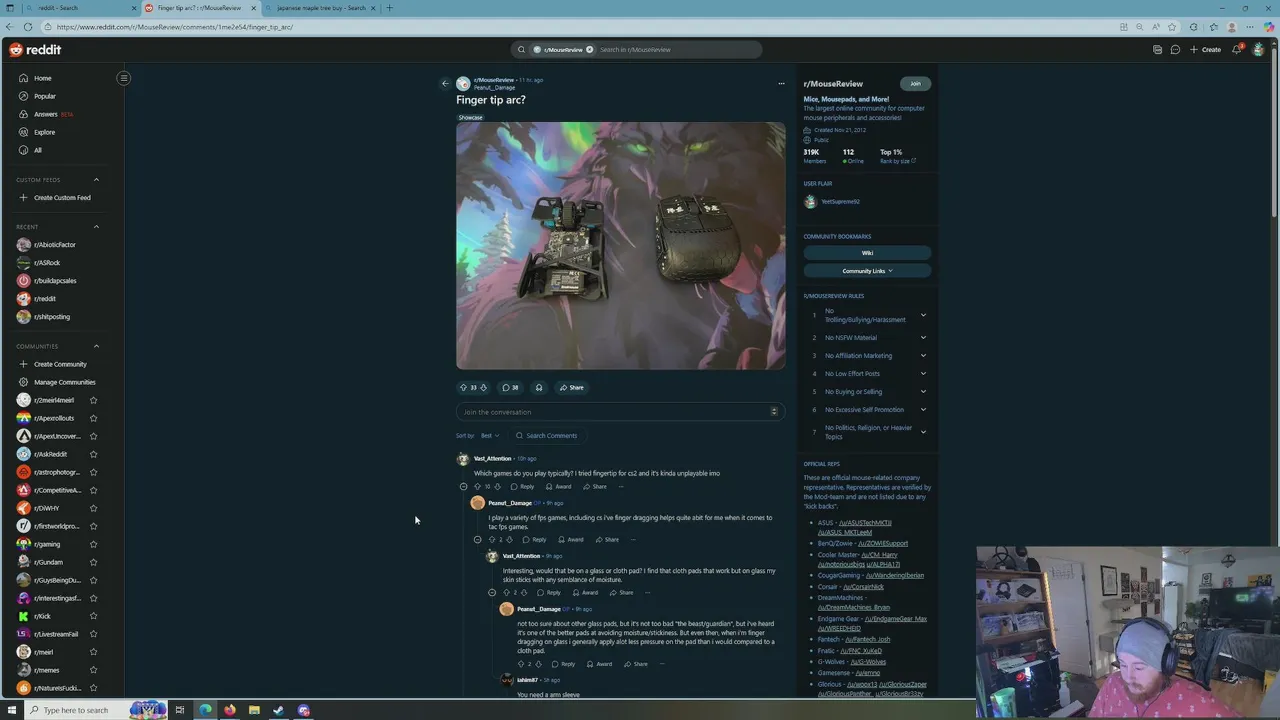1280x720 pixels.
Task: Expand rule 6 No Excessive Self Promotion
Action: click(923, 410)
